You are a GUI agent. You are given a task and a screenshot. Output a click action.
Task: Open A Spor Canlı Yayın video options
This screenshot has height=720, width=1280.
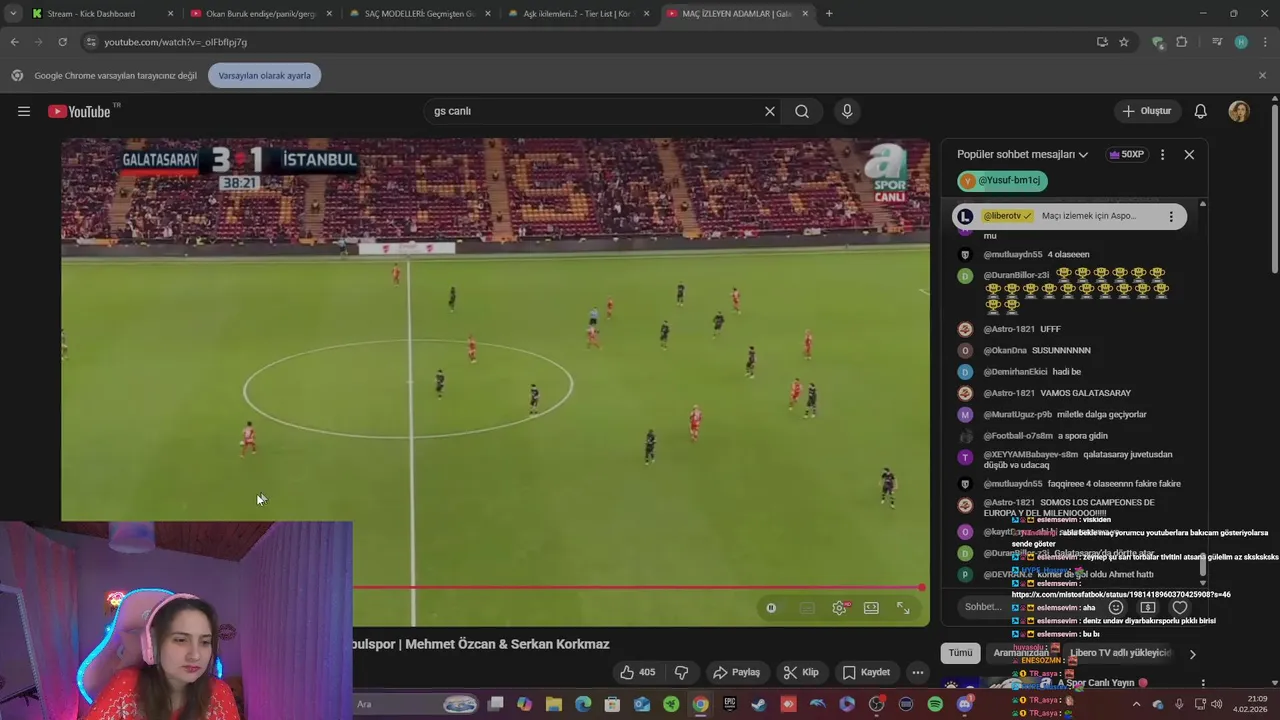1203,683
